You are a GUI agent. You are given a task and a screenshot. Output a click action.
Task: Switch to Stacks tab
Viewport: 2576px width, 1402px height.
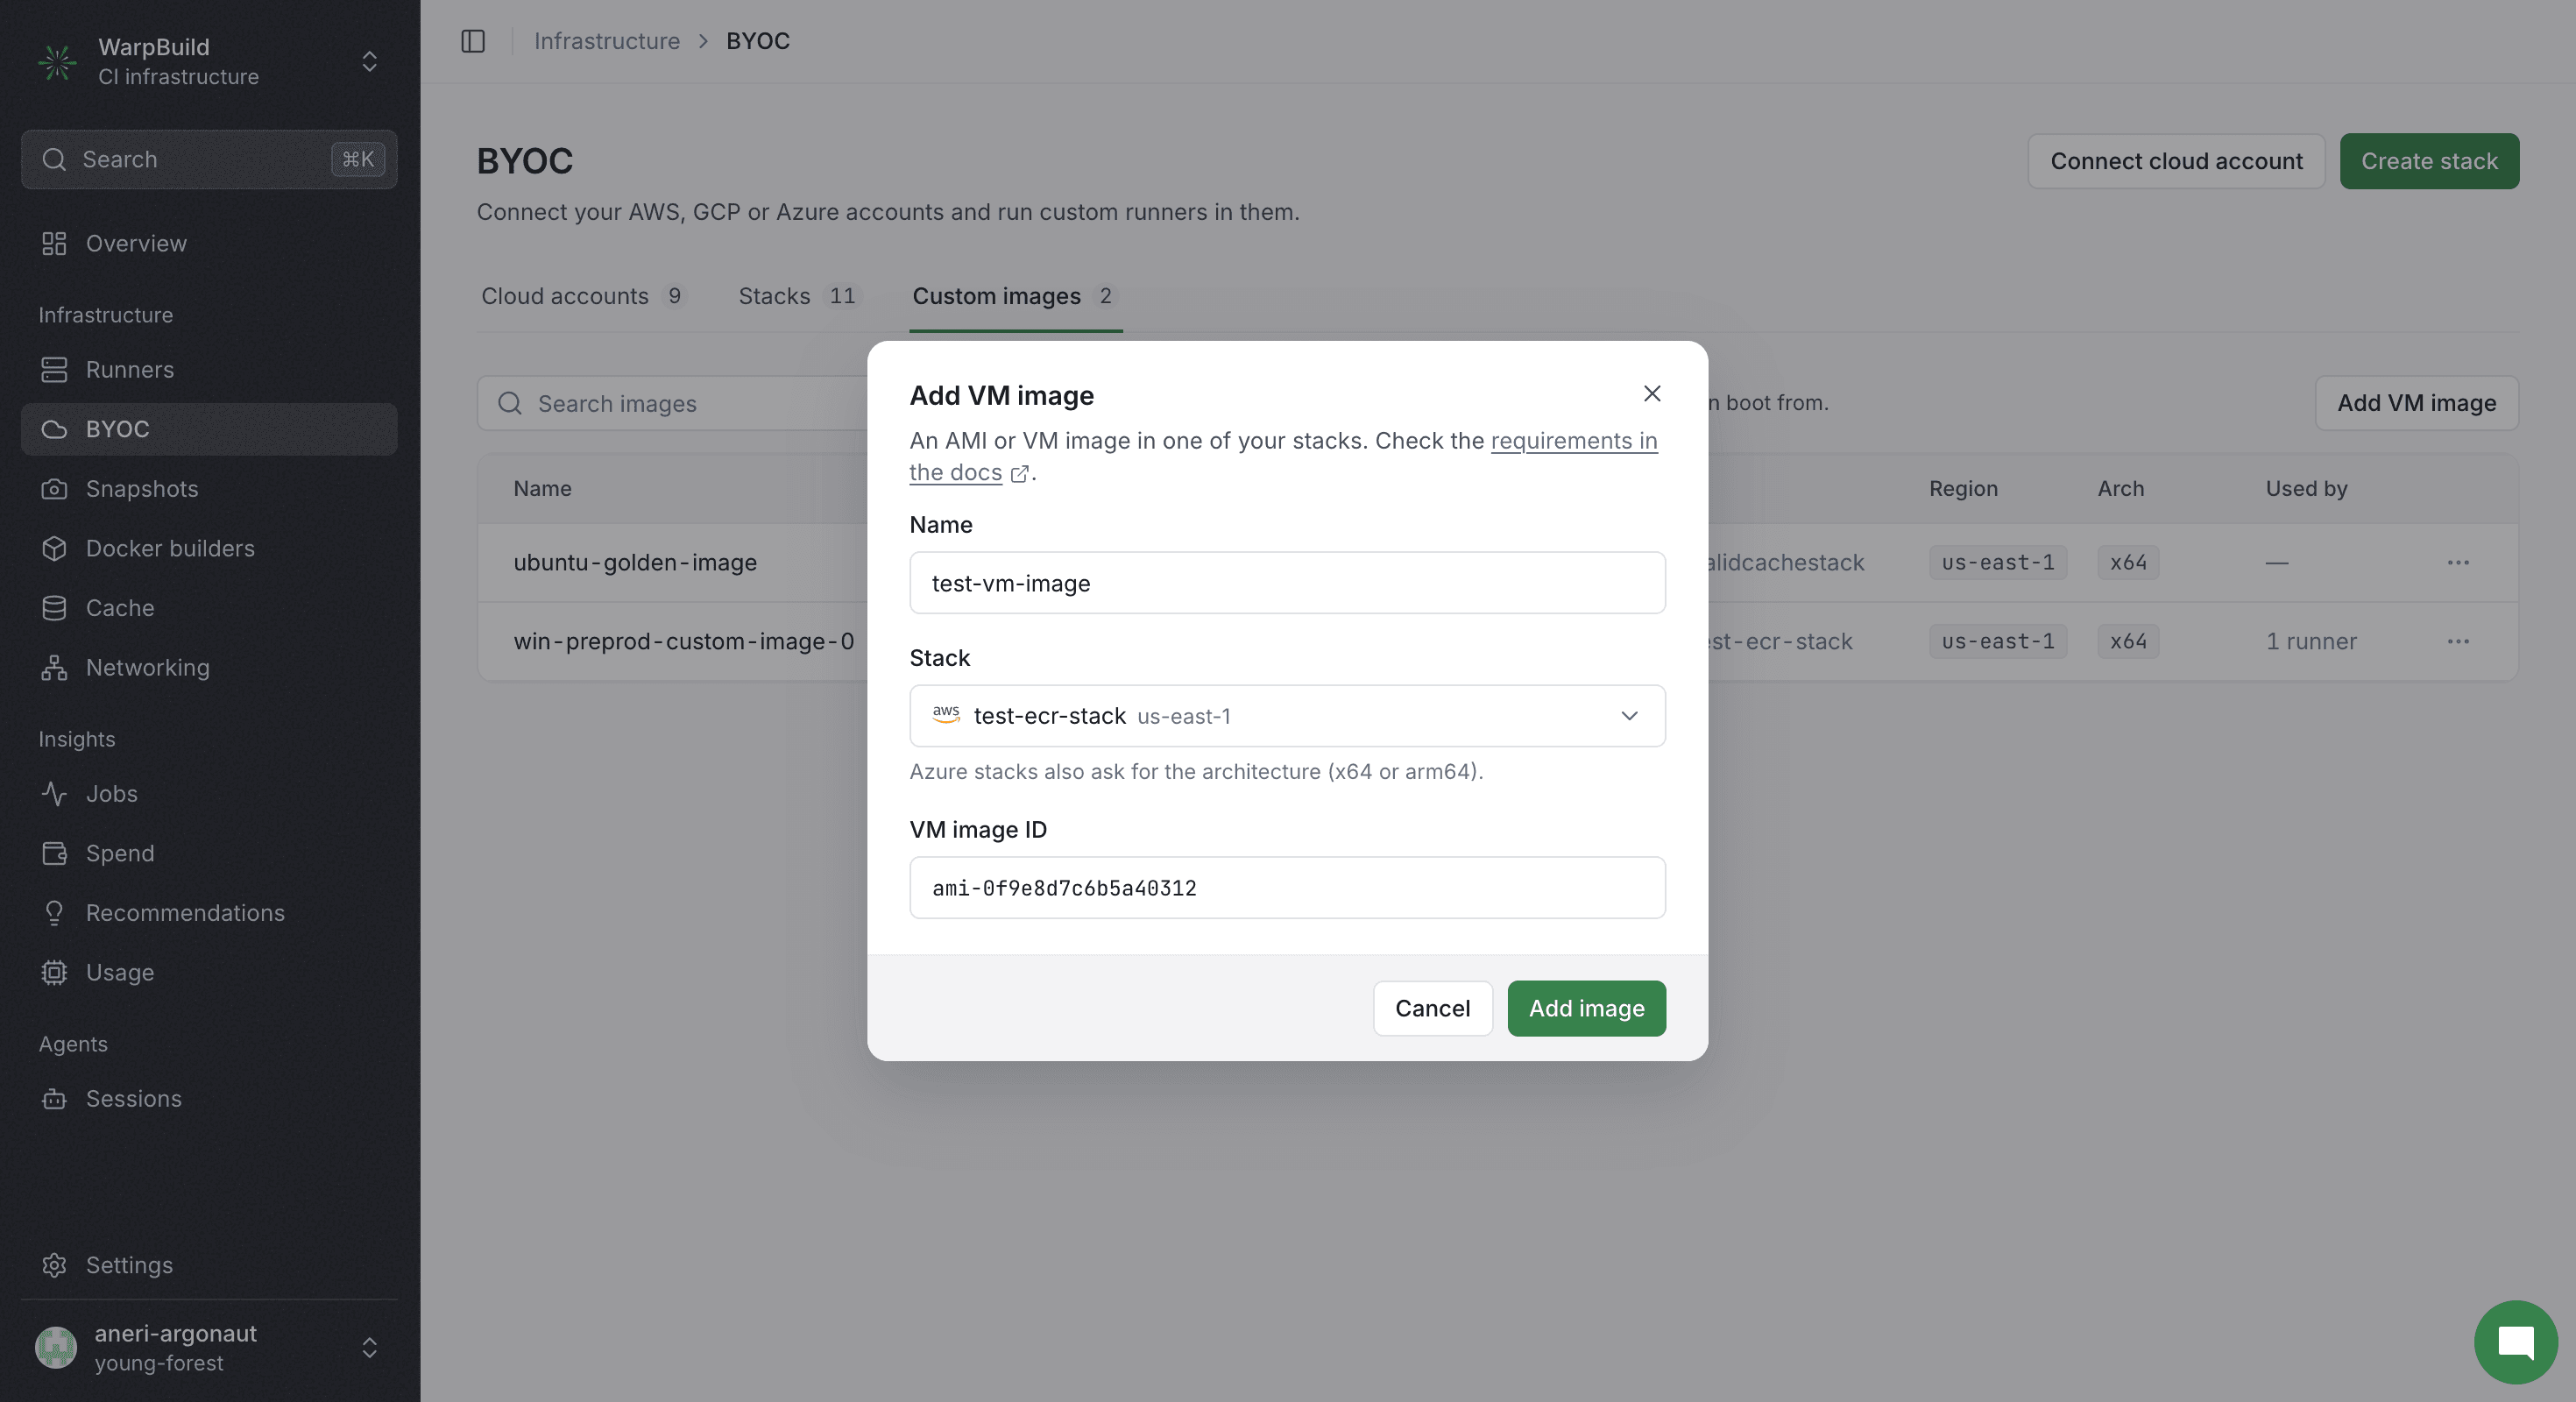800,296
